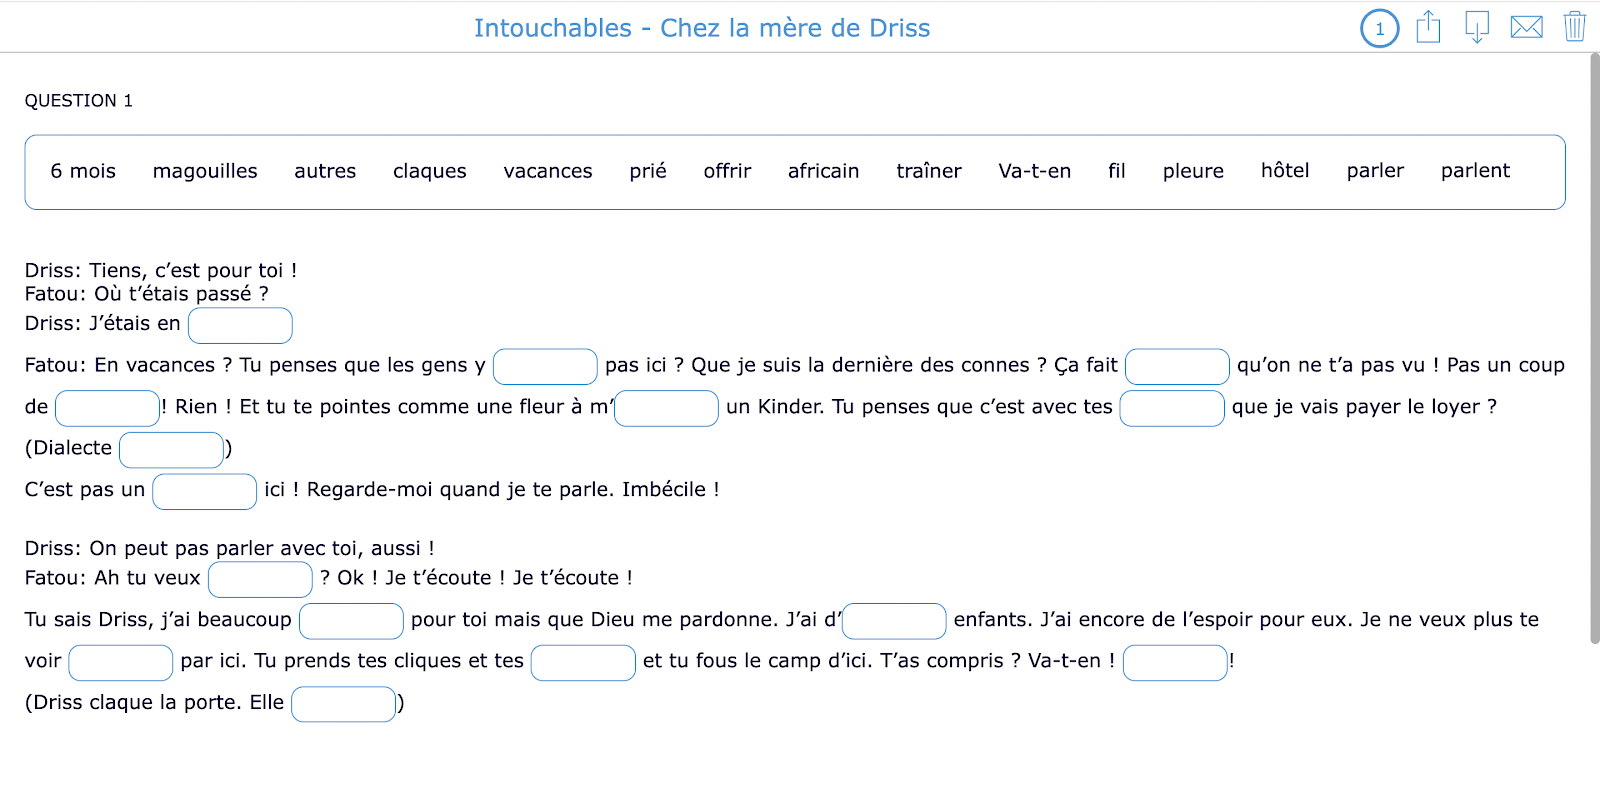The width and height of the screenshot is (1600, 808).
Task: Click the blank after 'Pas un coup de'
Action: tap(107, 408)
